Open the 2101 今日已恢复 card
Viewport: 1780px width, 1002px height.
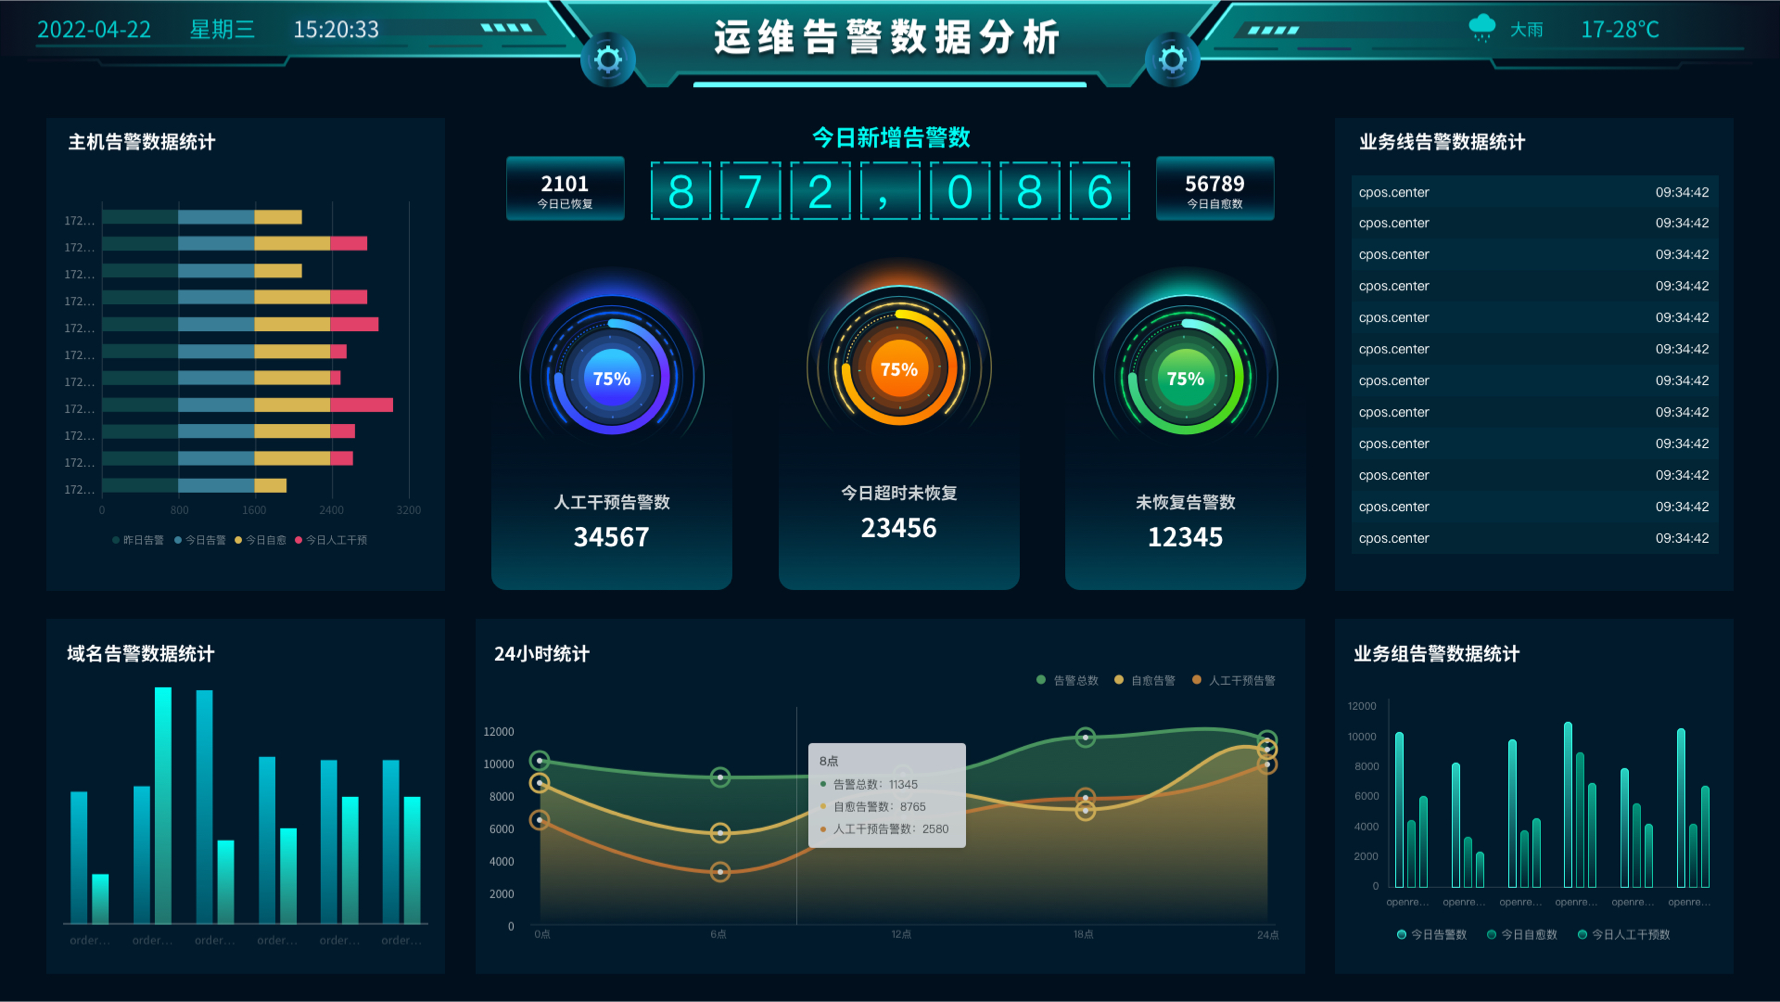(x=565, y=189)
